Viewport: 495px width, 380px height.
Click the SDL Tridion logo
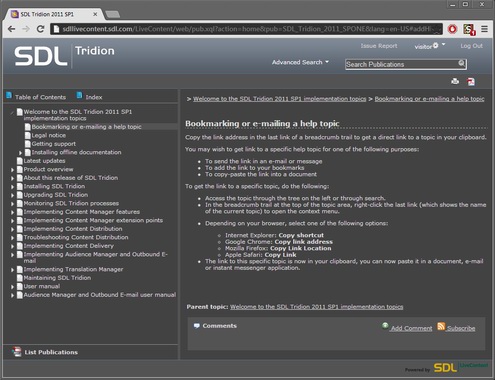coord(64,56)
